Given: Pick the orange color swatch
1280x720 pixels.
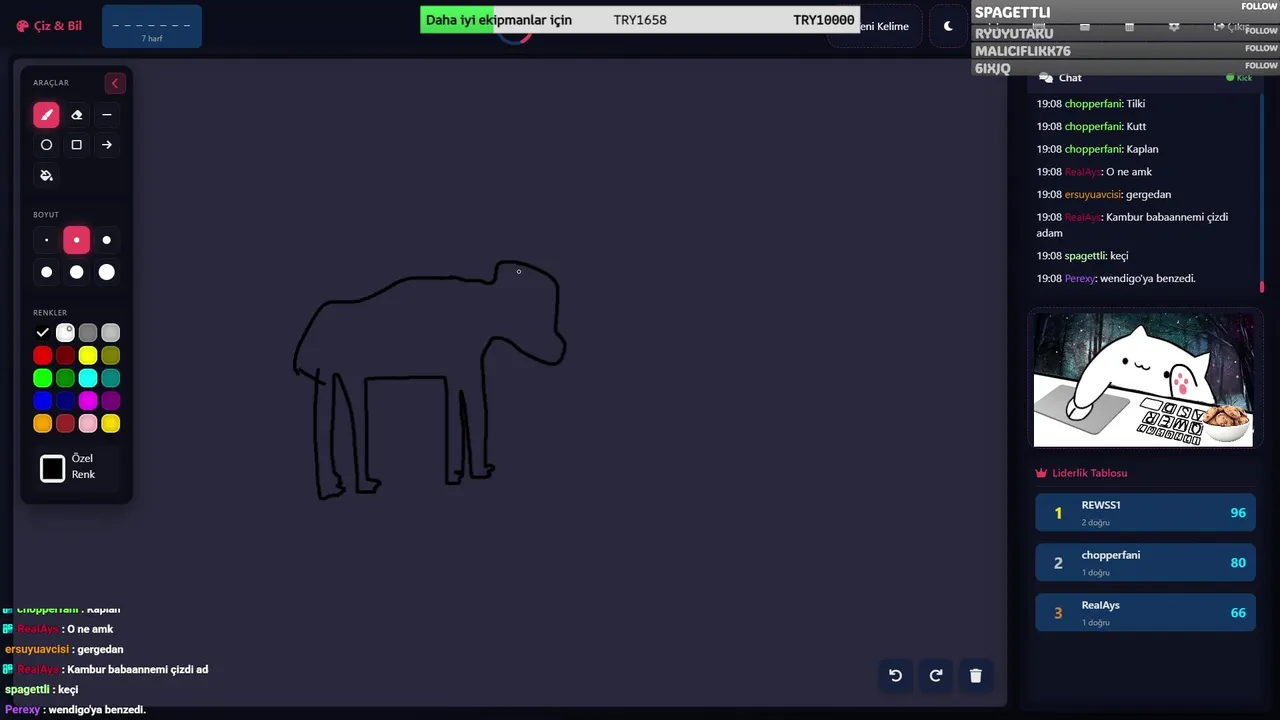Looking at the screenshot, I should 42,424.
